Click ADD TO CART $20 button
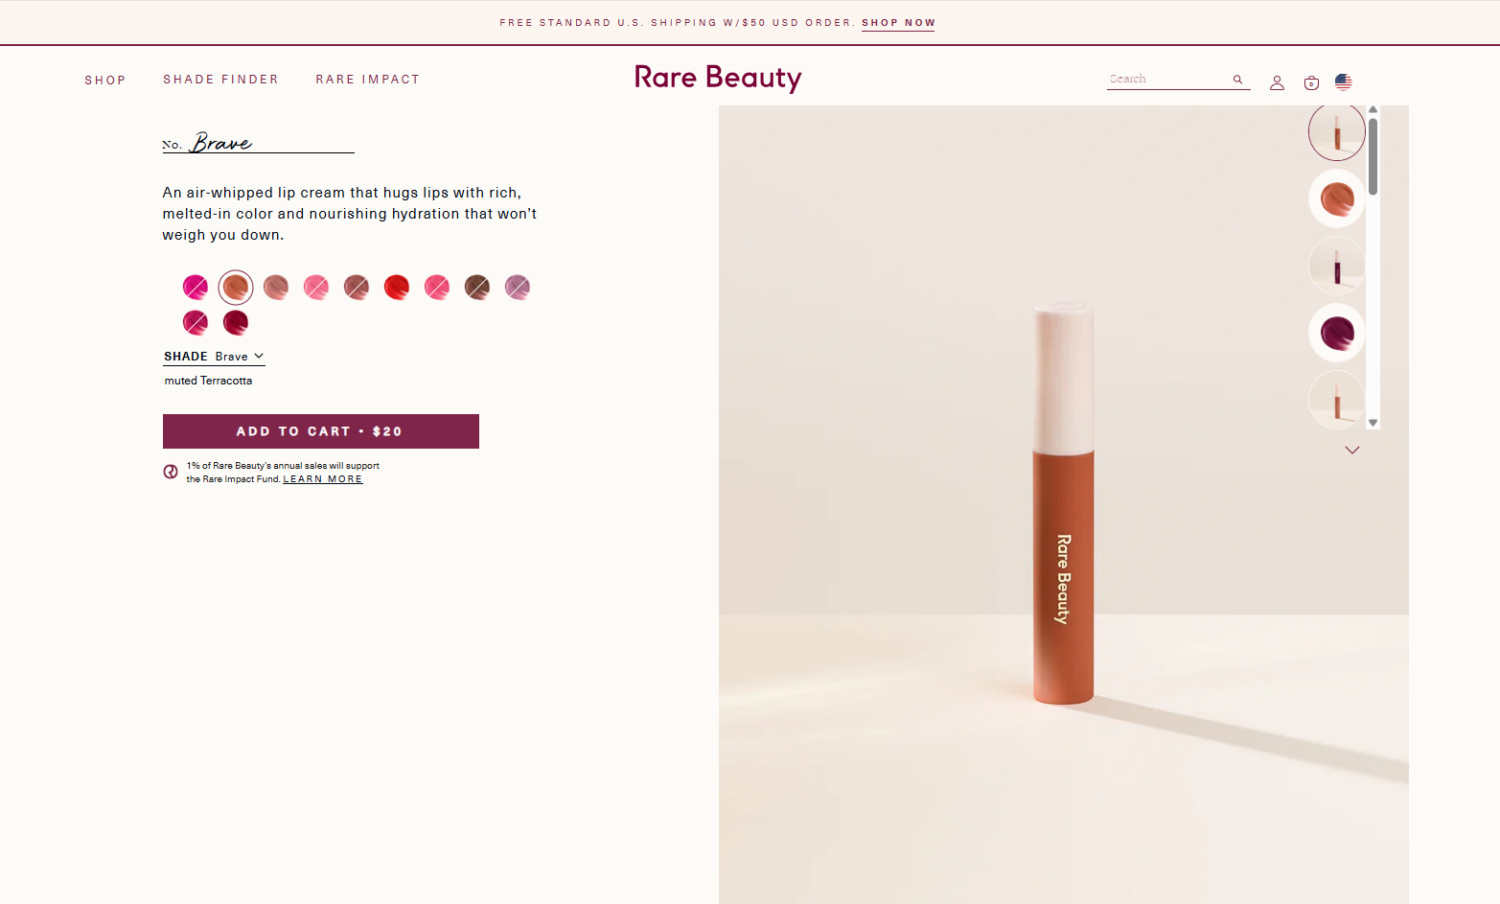 pyautogui.click(x=321, y=431)
